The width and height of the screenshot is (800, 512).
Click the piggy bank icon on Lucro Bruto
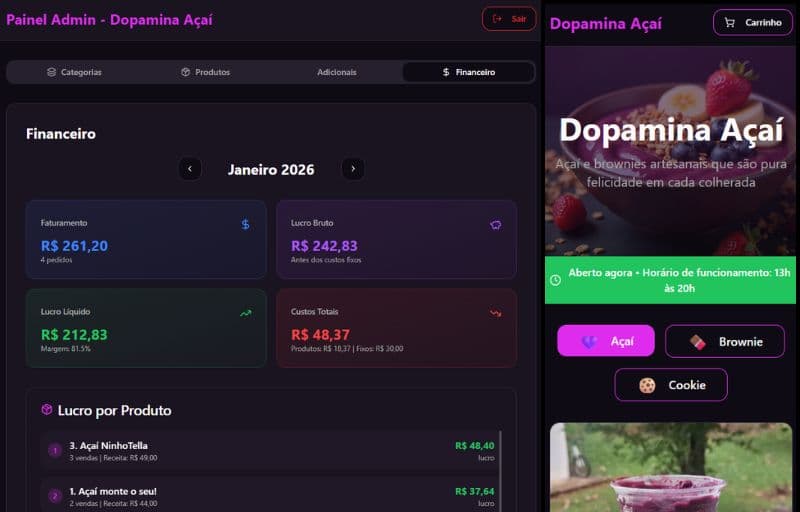point(495,225)
